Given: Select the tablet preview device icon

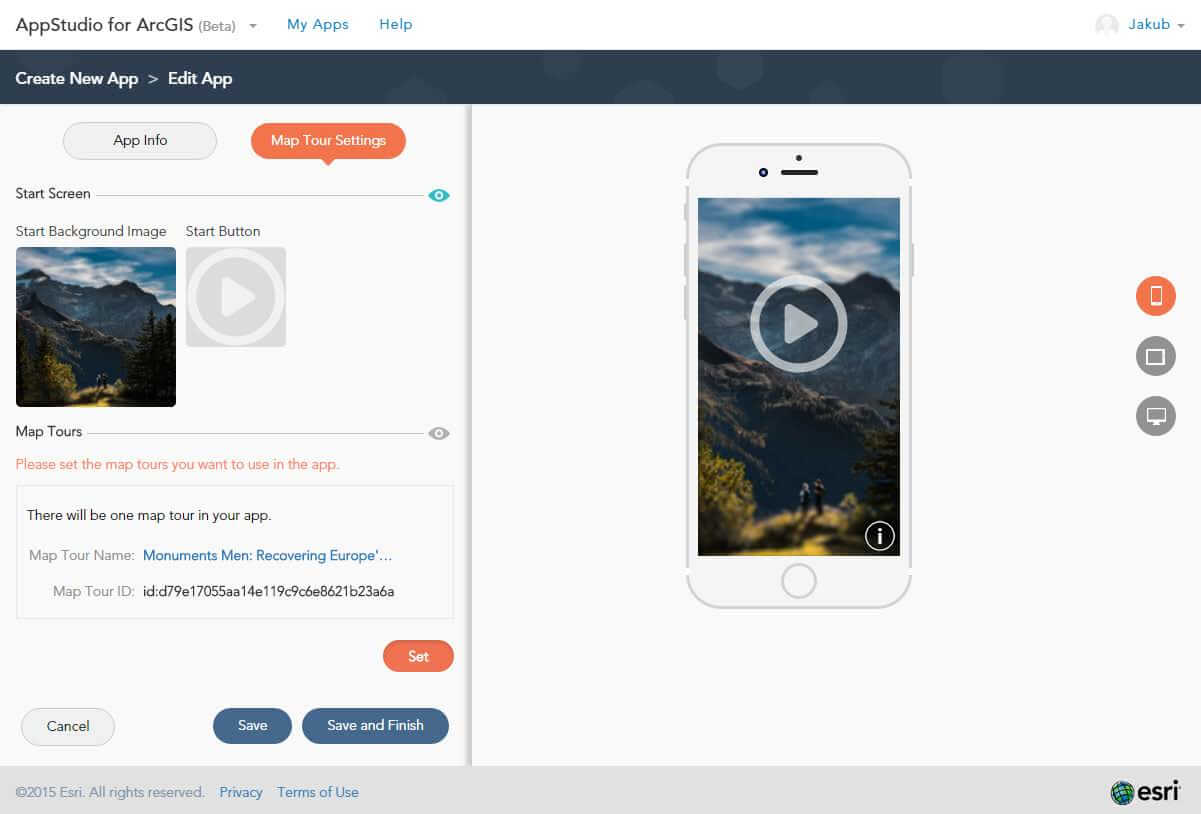Looking at the screenshot, I should [1156, 356].
